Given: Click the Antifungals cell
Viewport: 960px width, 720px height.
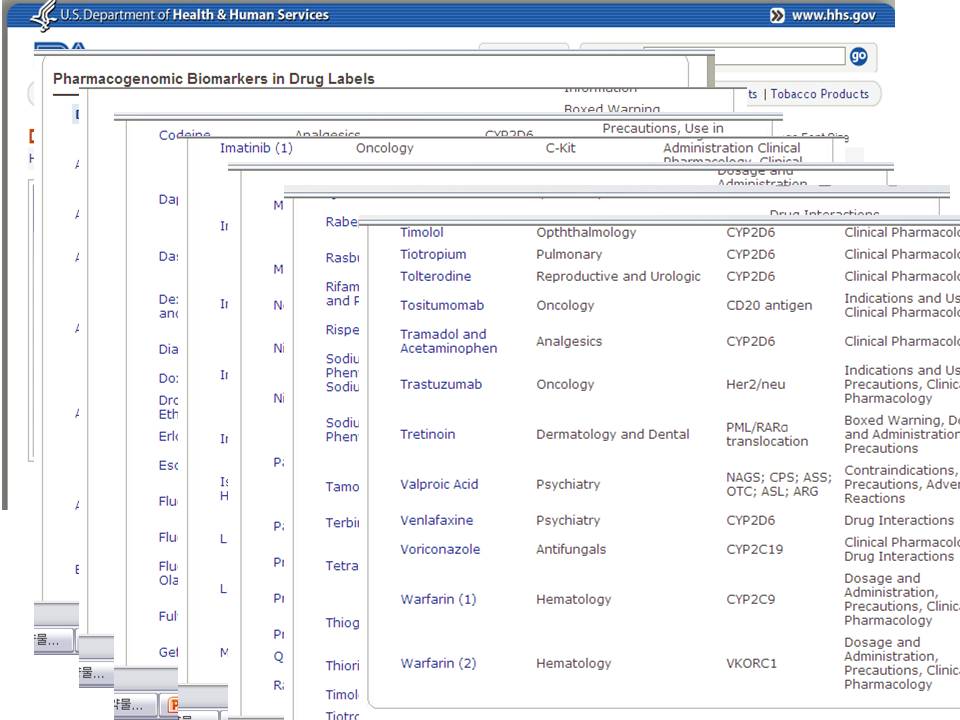Looking at the screenshot, I should (x=571, y=549).
